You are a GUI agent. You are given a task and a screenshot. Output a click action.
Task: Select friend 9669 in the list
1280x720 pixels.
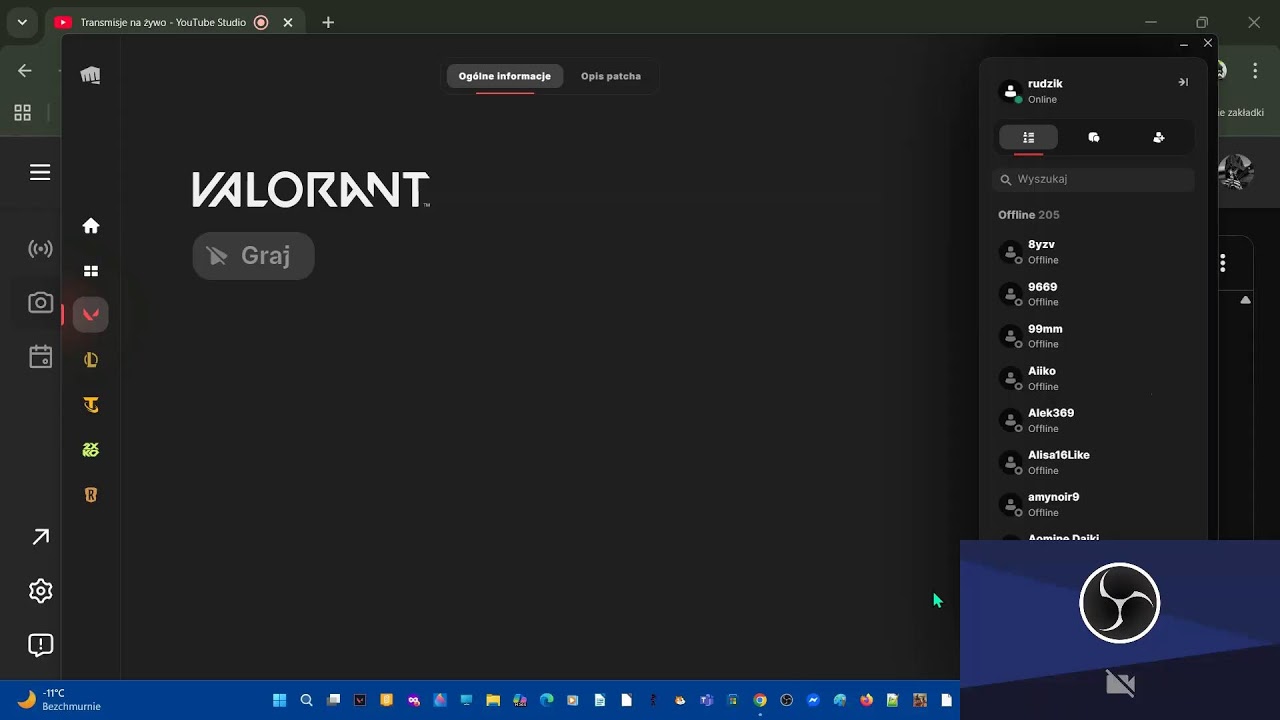(1093, 294)
